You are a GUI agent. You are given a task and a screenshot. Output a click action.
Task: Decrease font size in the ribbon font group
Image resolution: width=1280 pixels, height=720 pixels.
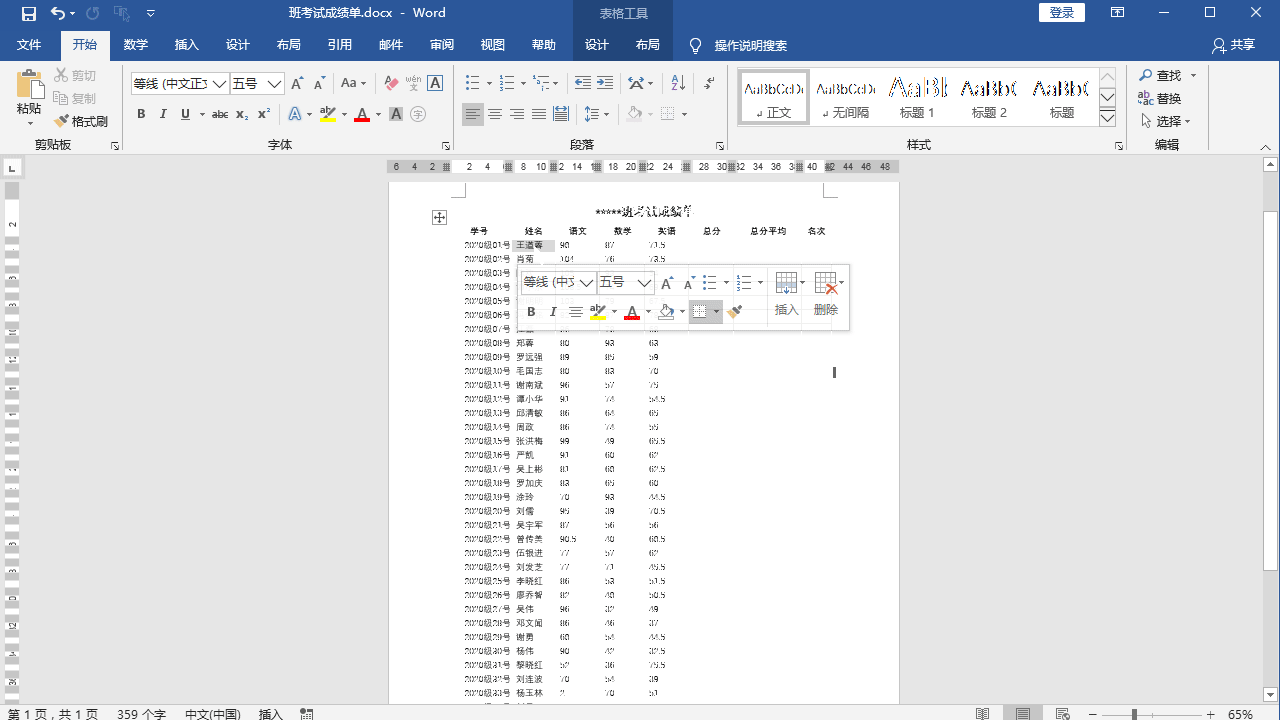point(319,84)
